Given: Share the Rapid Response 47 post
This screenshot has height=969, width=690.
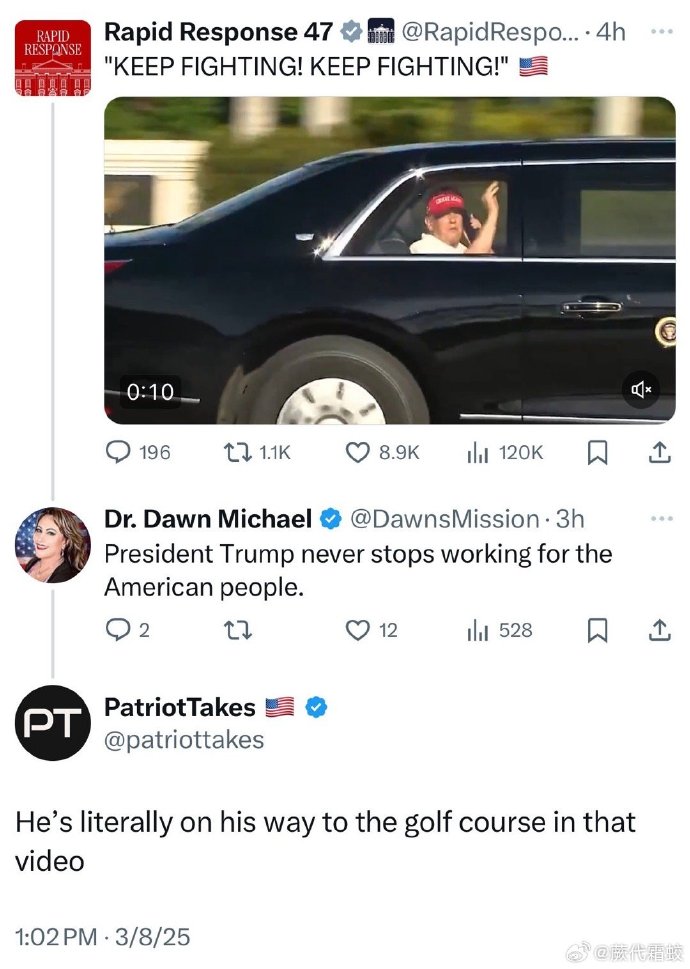Looking at the screenshot, I should pyautogui.click(x=659, y=452).
